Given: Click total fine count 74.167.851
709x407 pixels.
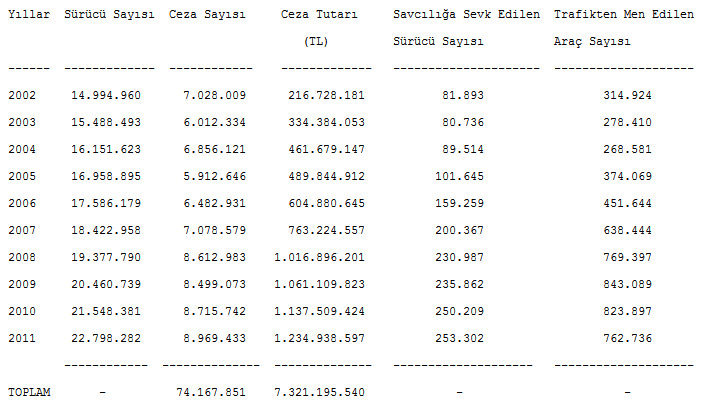Looking at the screenshot, I should point(211,392).
